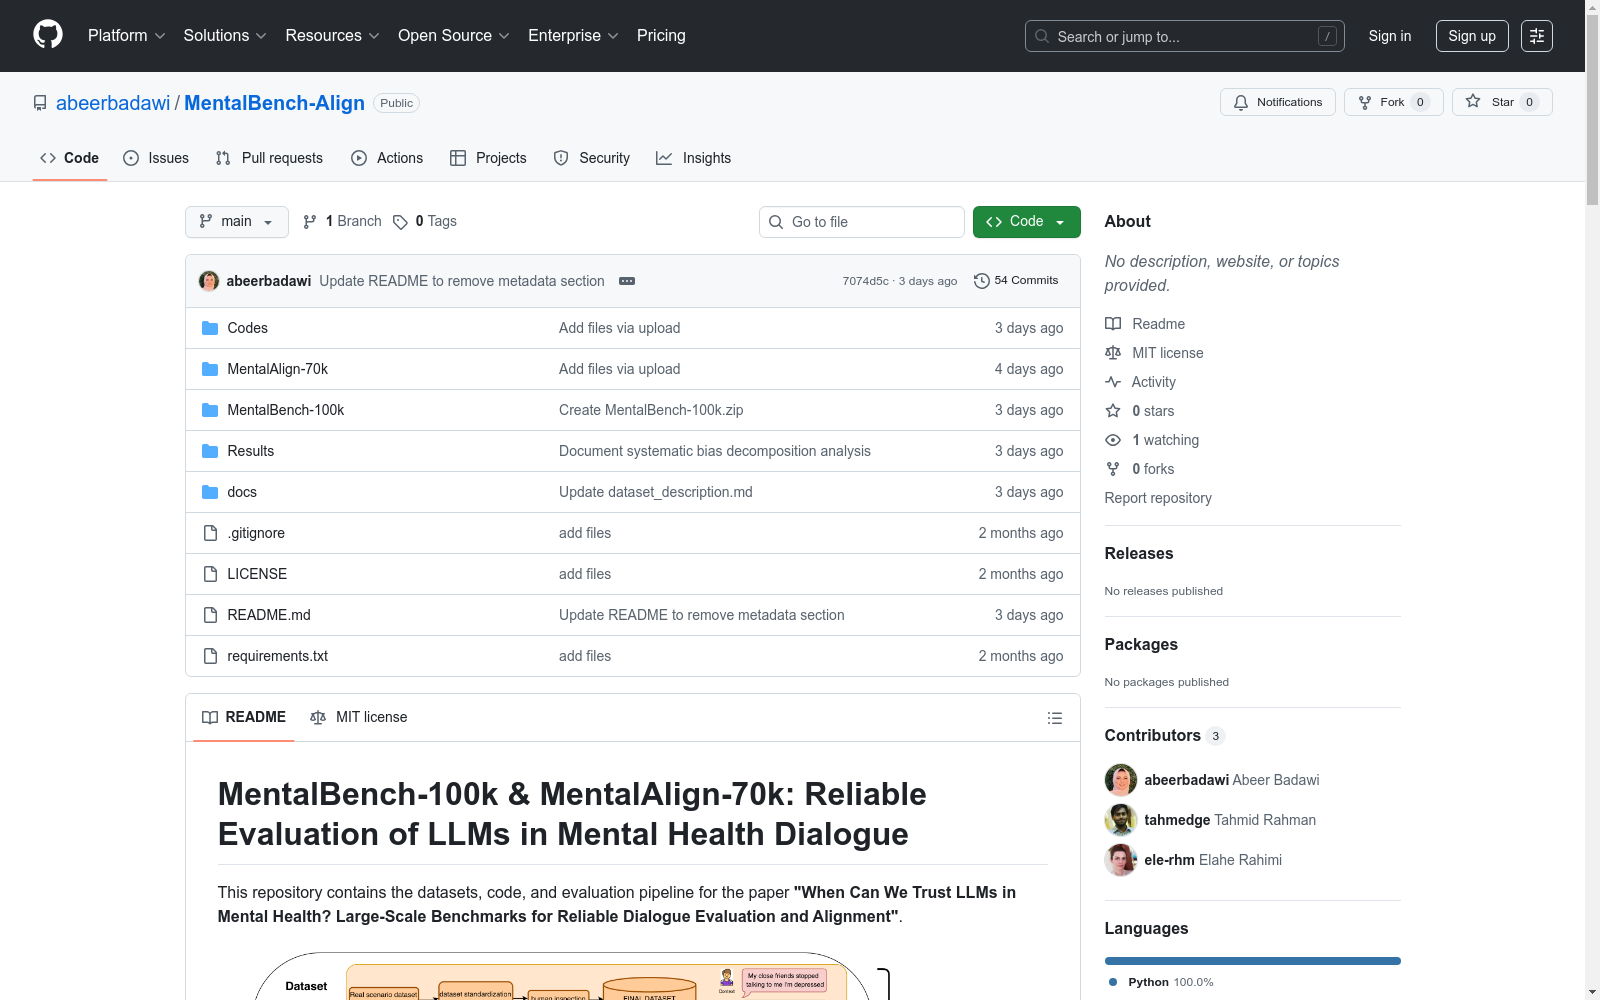Focus the Search or jump to field
This screenshot has height=1000, width=1600.
point(1185,36)
